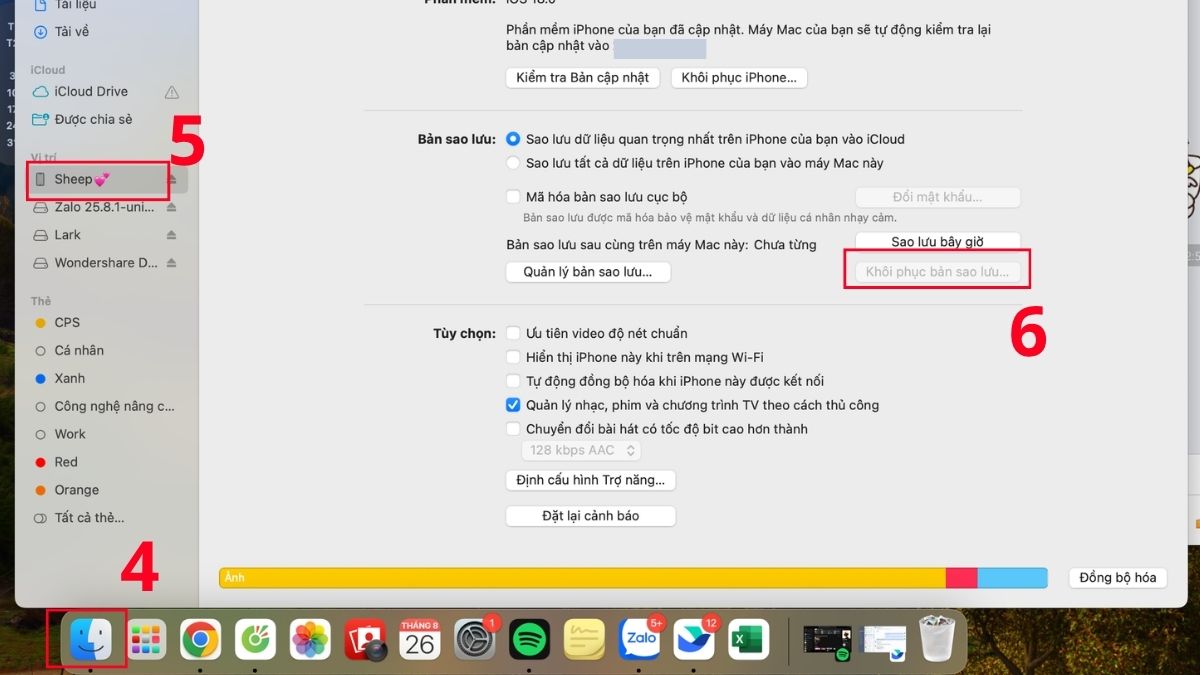The height and width of the screenshot is (675, 1200).
Task: Open the 128 kbps AAC dropdown
Action: coord(583,450)
